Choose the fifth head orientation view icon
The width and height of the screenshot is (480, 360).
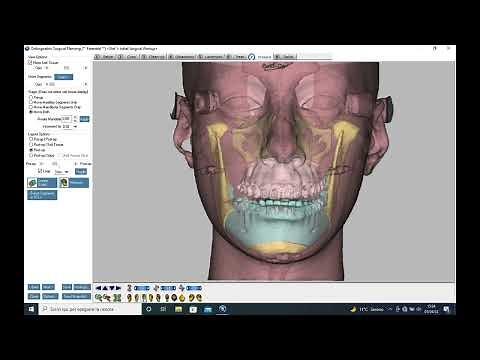click(158, 298)
